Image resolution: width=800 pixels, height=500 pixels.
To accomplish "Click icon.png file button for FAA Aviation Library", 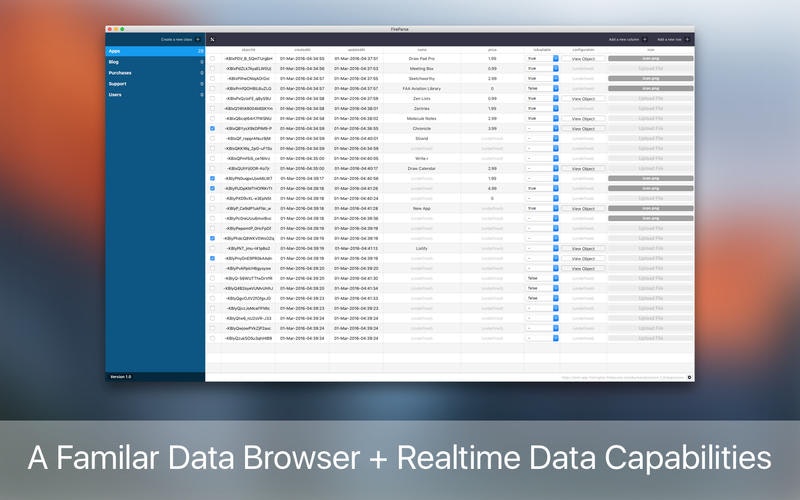I will (x=651, y=88).
